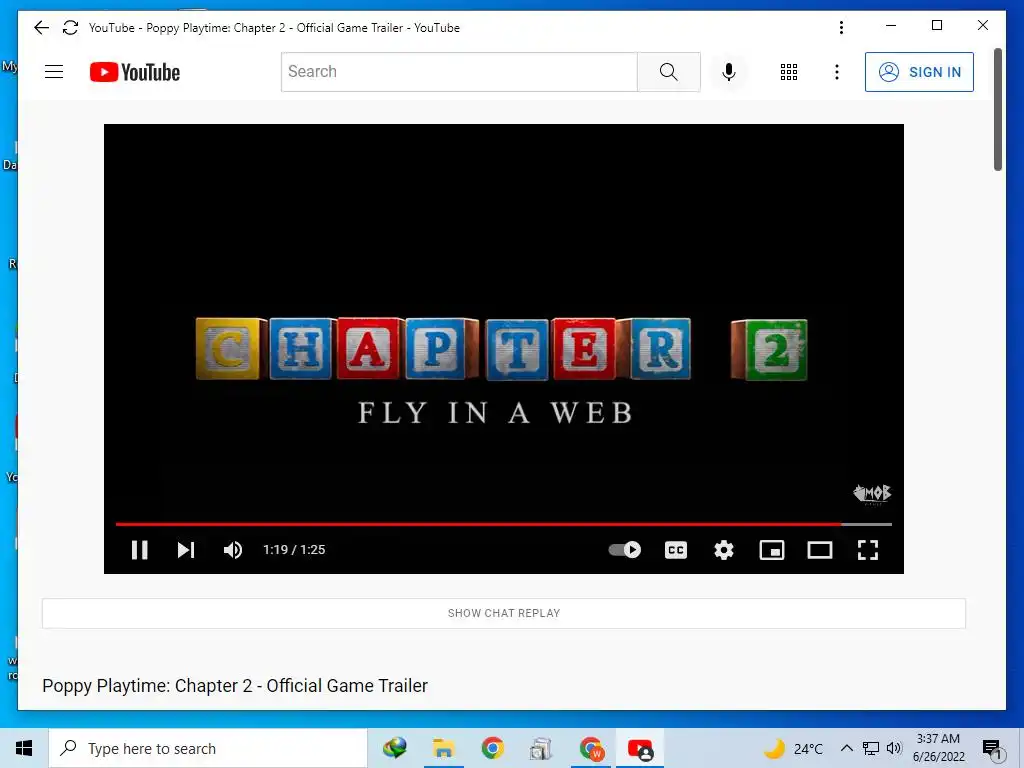Reload the page with refresh icon
This screenshot has width=1024, height=768.
click(71, 27)
